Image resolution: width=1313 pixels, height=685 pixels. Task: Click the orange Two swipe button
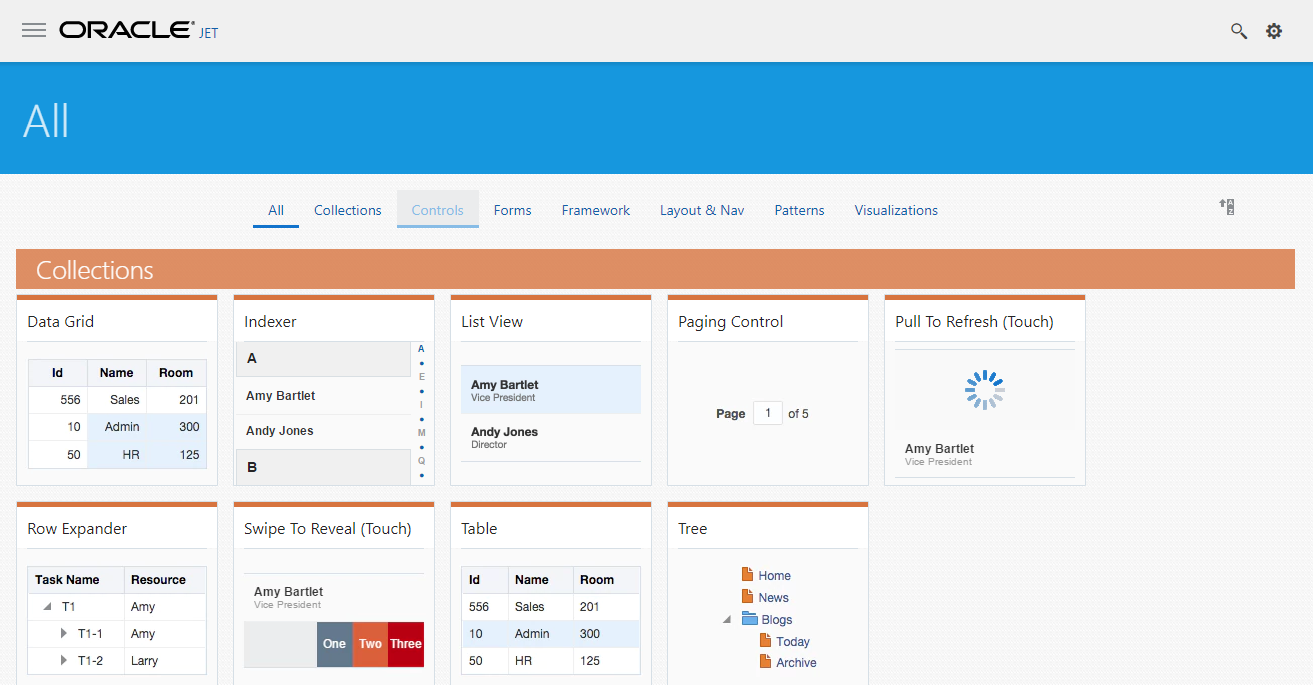[x=370, y=644]
